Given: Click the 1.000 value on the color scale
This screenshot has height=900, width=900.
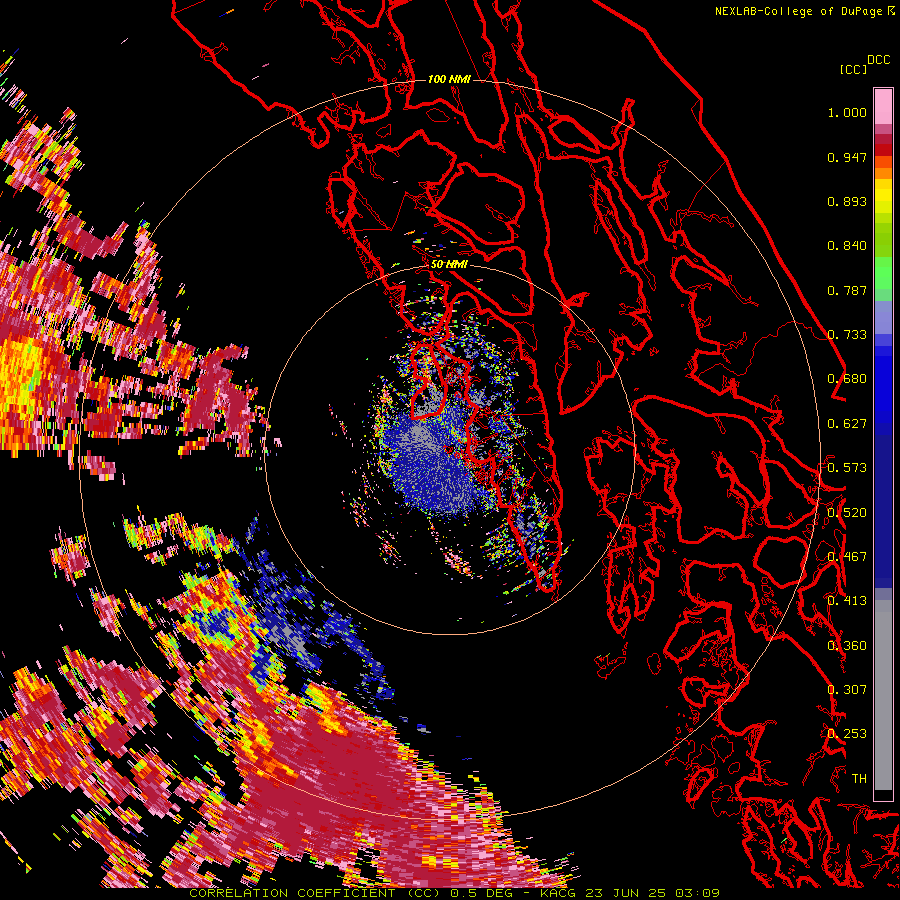Looking at the screenshot, I should point(847,112).
